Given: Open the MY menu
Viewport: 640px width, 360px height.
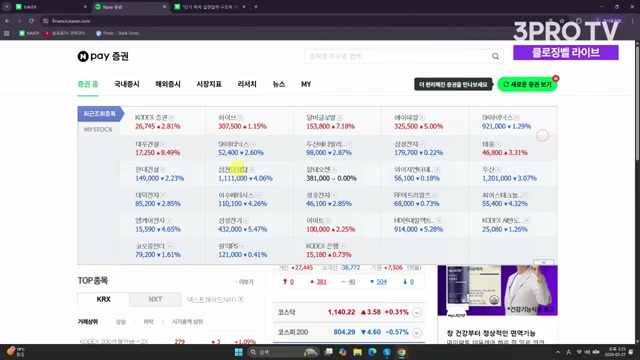Looking at the screenshot, I should tap(306, 84).
